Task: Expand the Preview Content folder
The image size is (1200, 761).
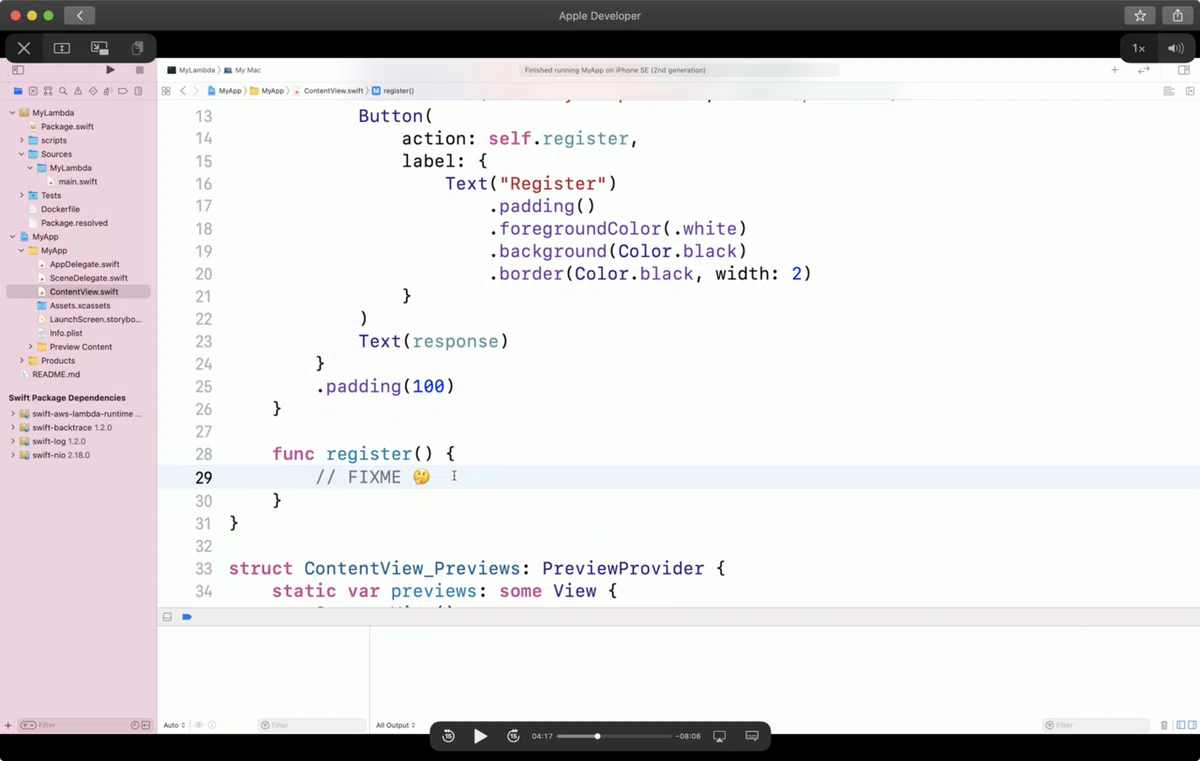Action: [x=30, y=347]
